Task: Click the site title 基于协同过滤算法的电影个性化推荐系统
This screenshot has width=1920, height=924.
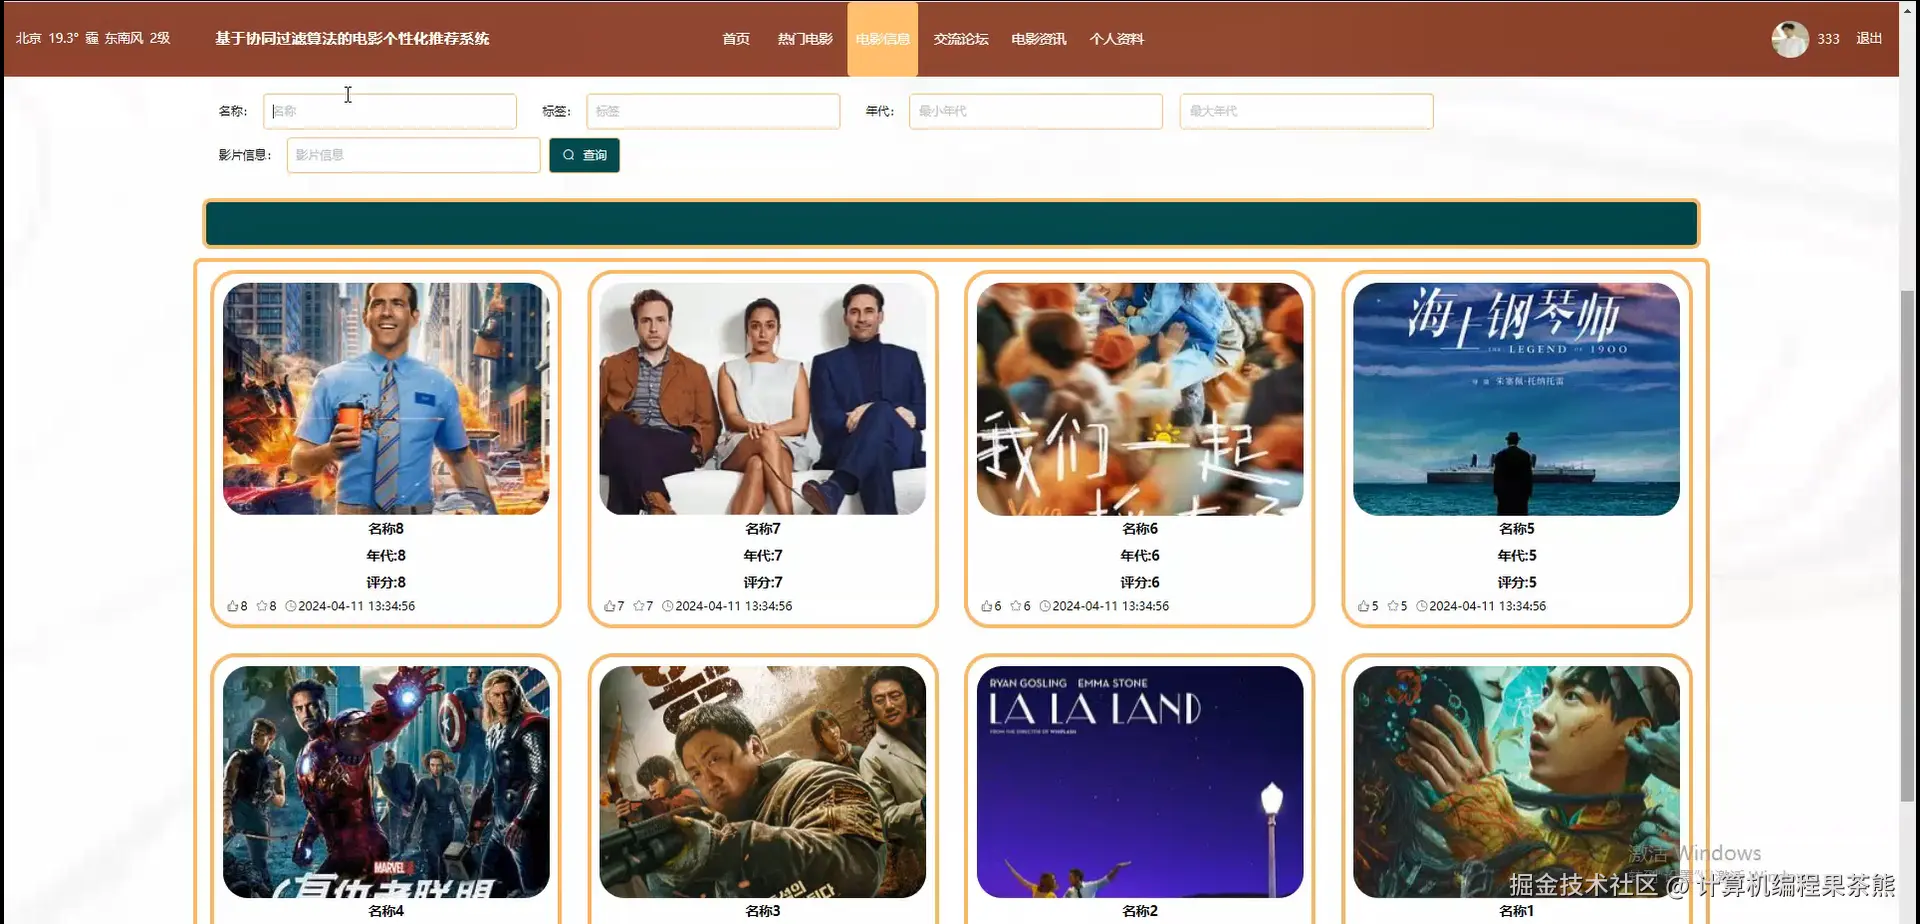Action: point(352,38)
